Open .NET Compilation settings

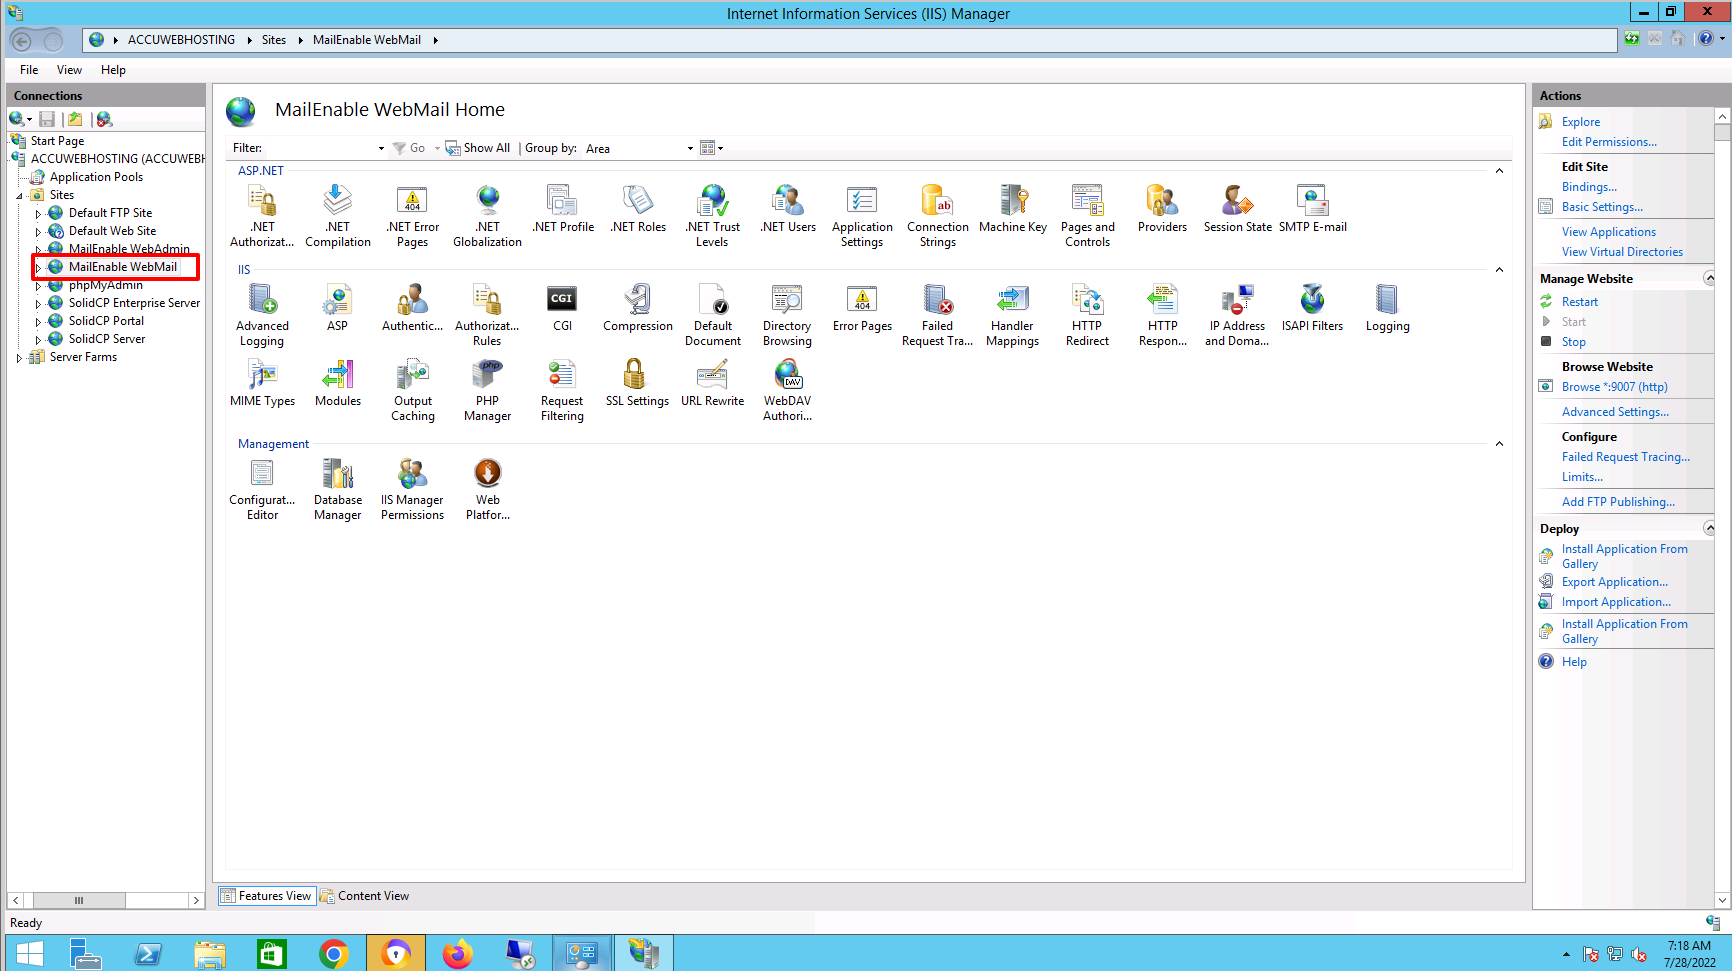338,216
